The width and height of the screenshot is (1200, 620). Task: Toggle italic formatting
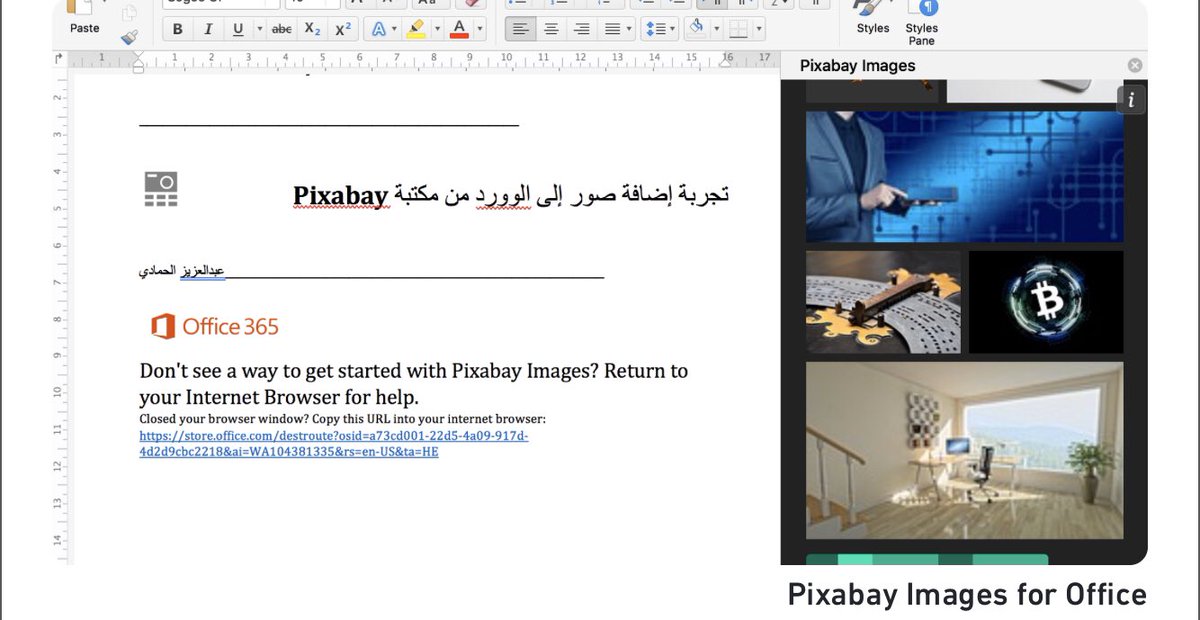208,29
